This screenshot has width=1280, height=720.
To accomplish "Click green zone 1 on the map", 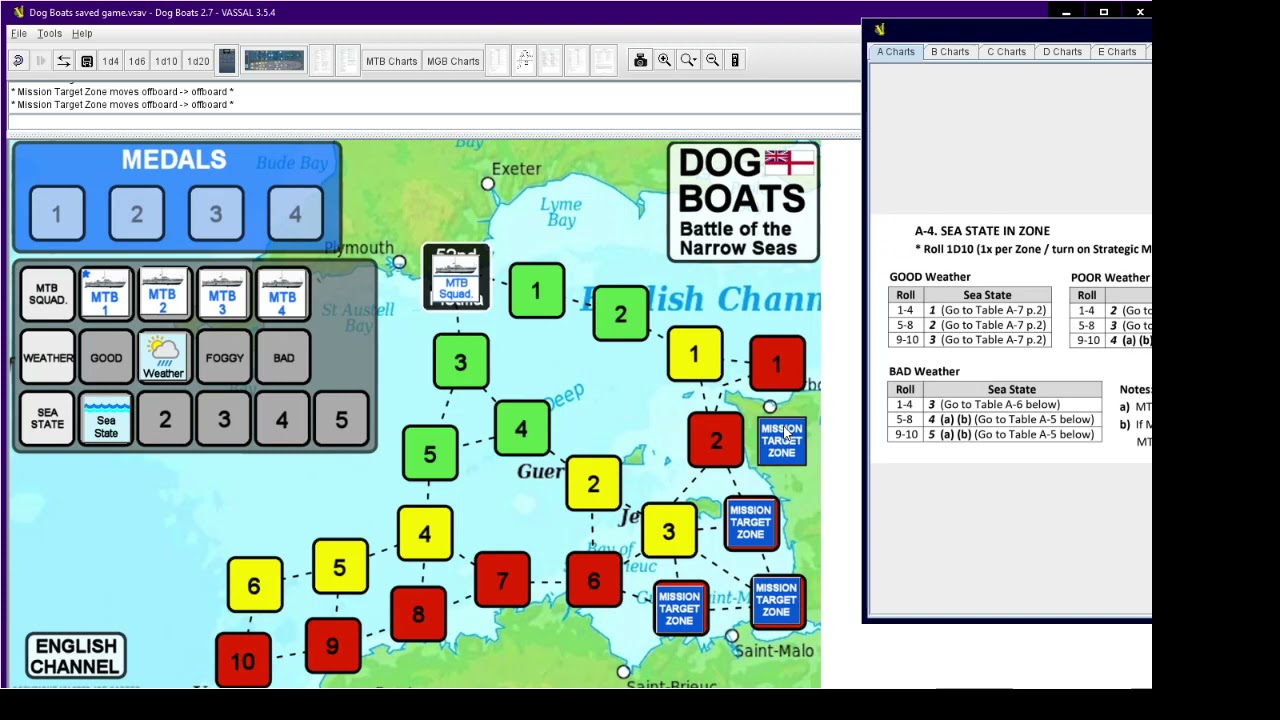I will (537, 291).
